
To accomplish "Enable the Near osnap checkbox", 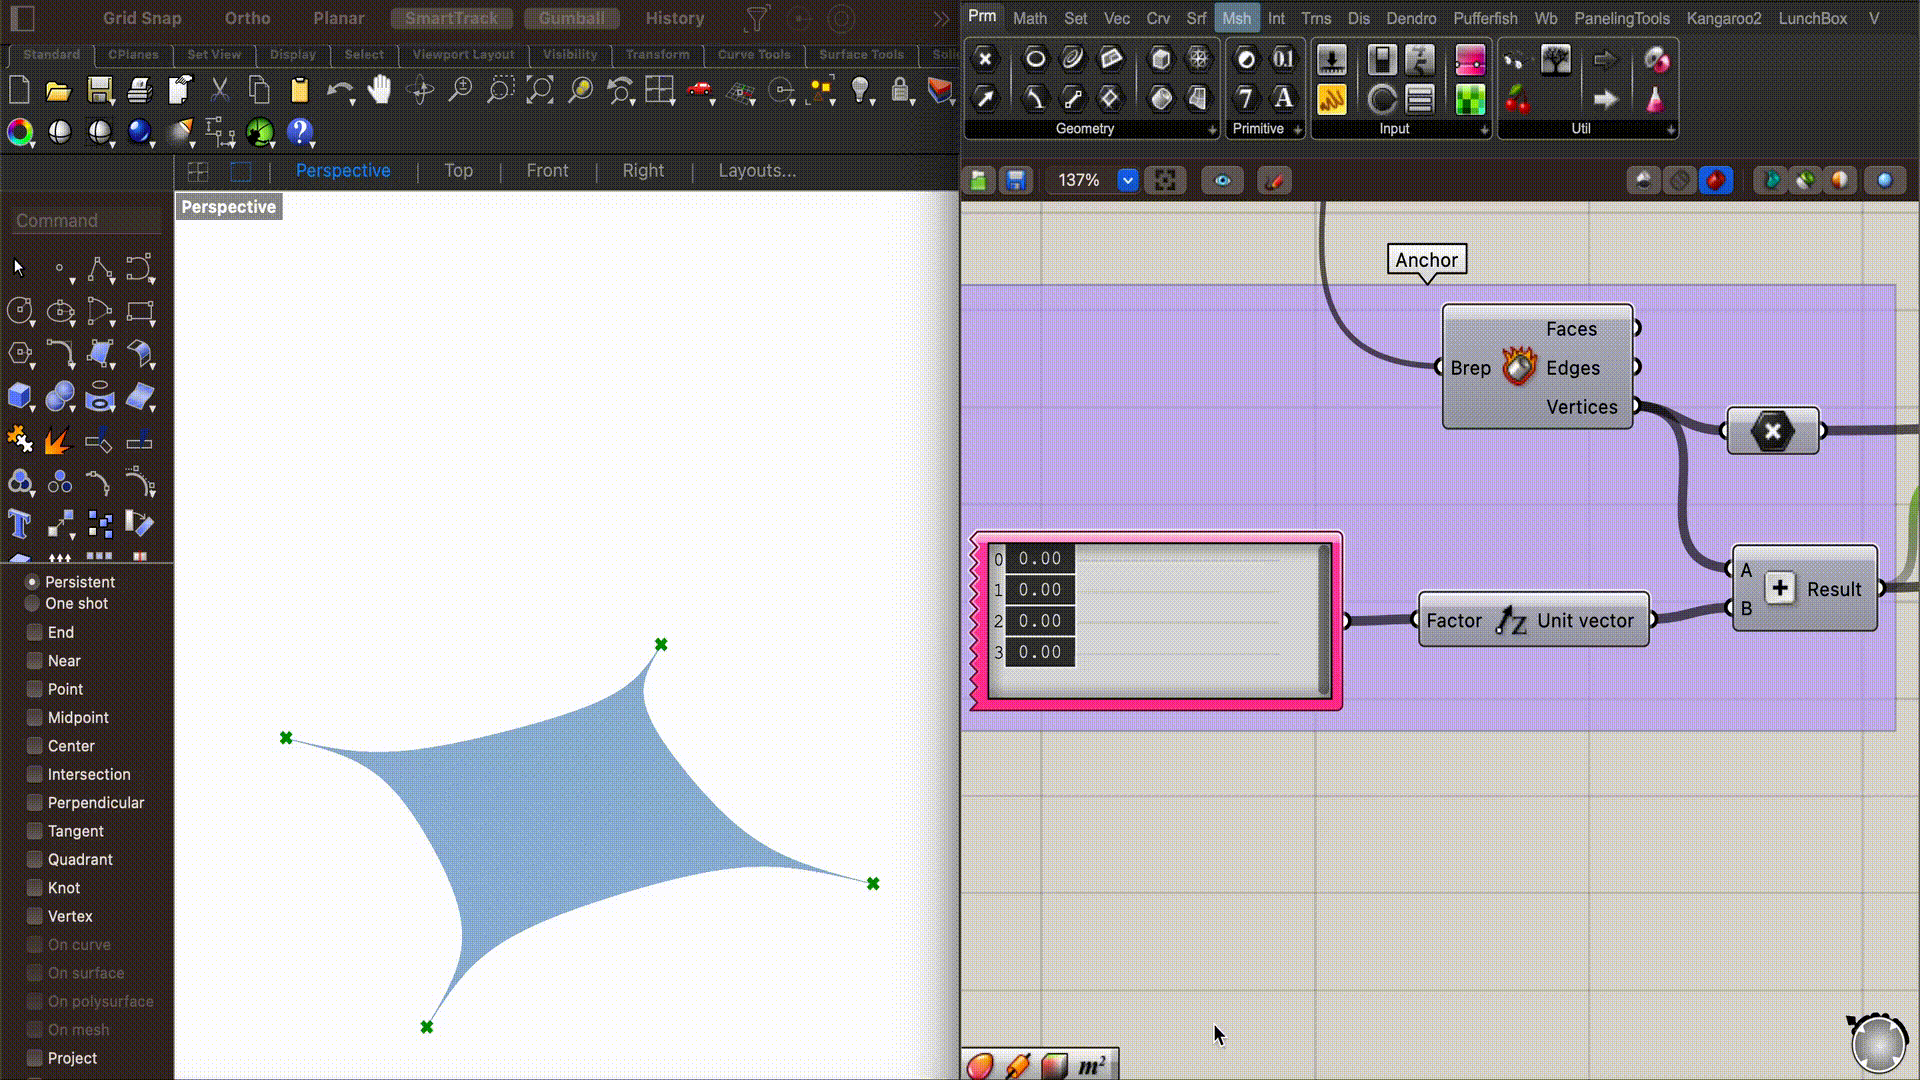I will (35, 661).
